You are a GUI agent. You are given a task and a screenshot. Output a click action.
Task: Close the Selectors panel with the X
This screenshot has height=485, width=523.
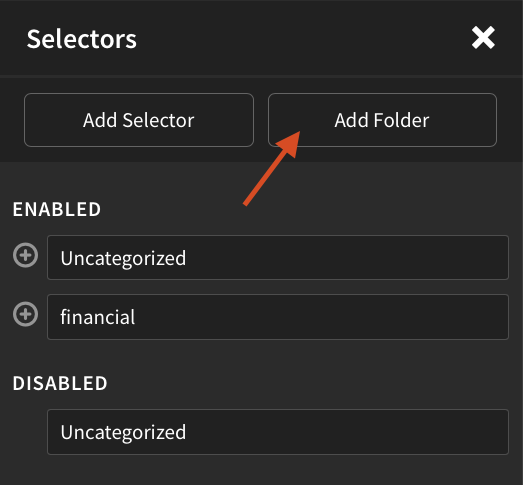483,38
